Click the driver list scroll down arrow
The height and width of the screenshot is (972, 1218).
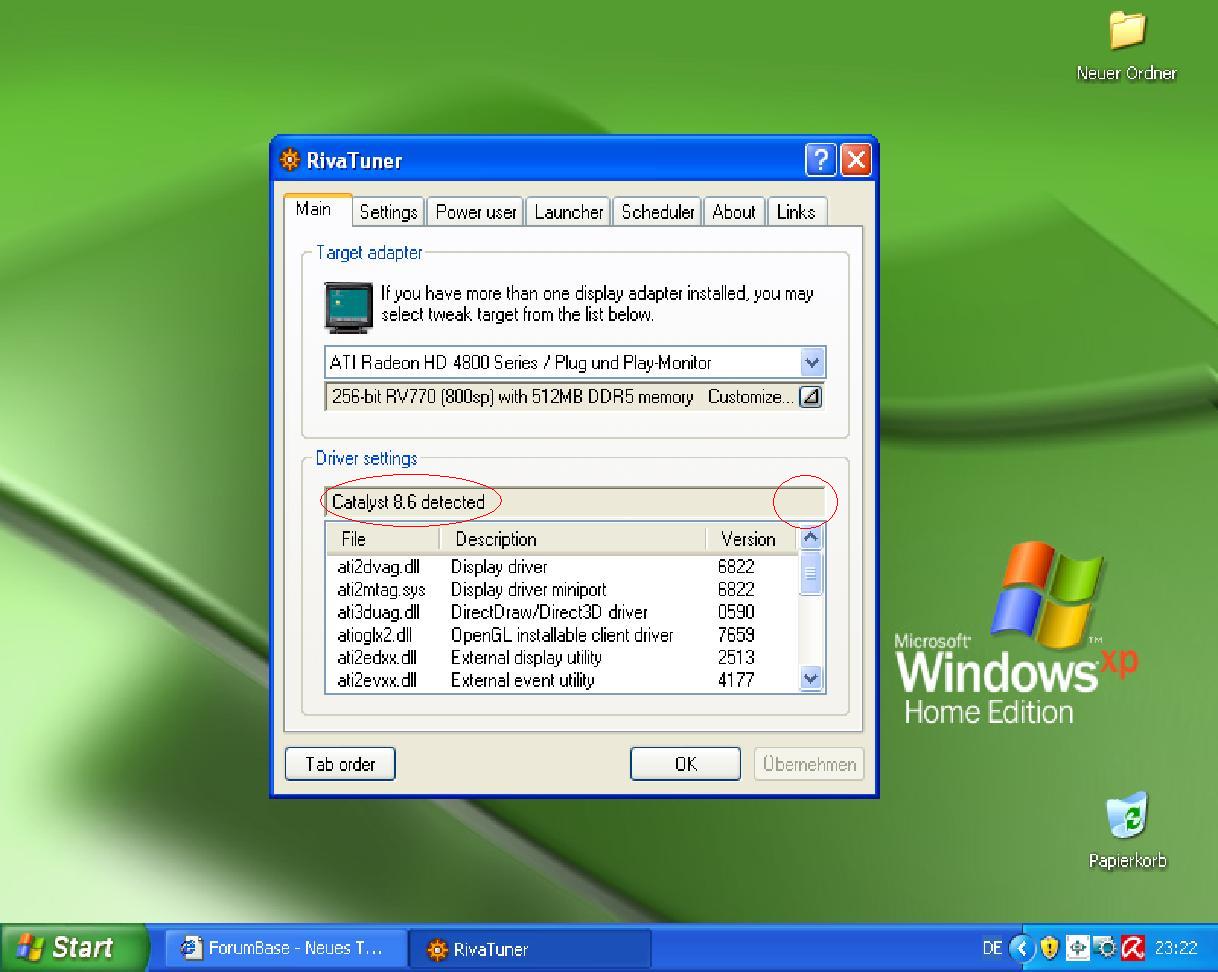click(811, 679)
